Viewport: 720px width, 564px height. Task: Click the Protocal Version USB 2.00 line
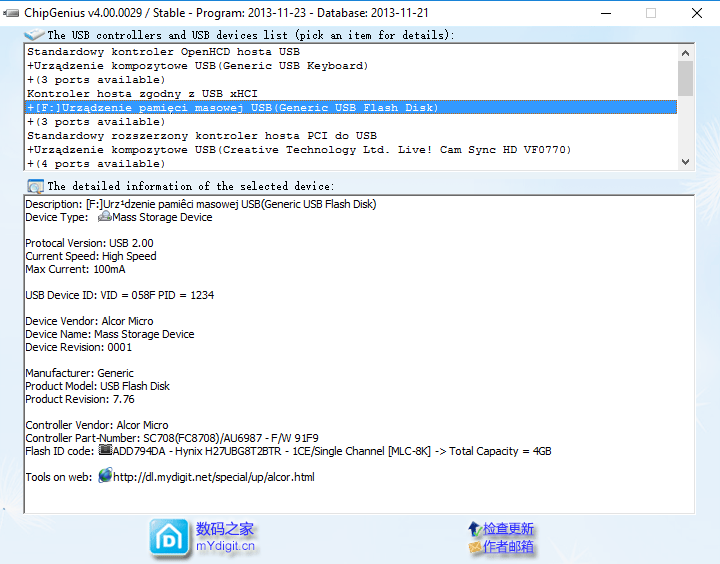[x=90, y=243]
